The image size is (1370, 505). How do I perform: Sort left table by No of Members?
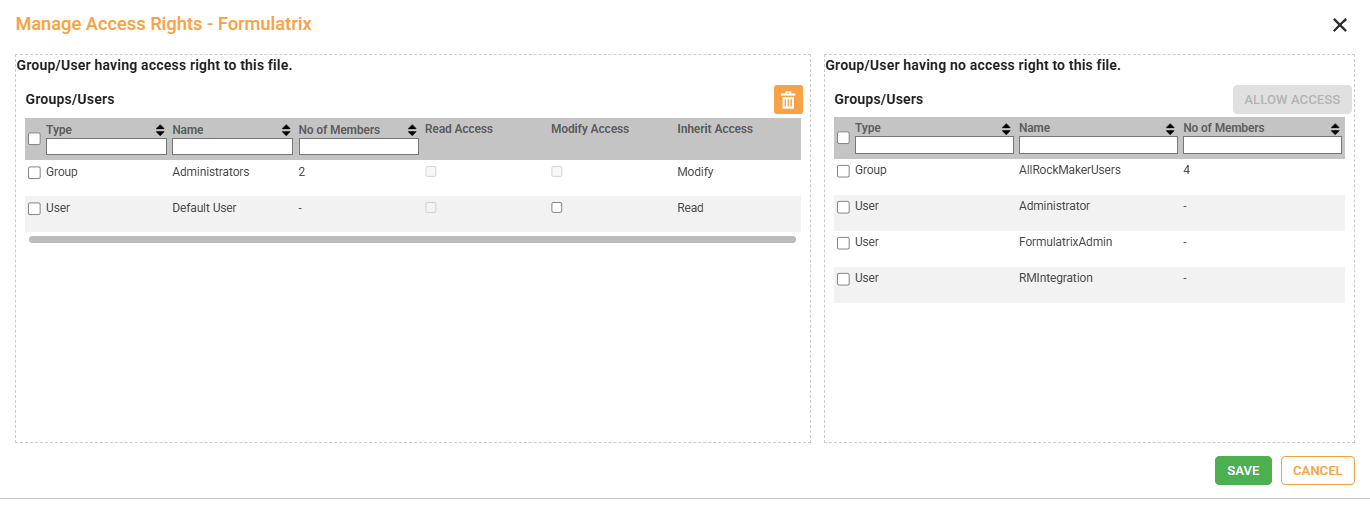point(412,130)
